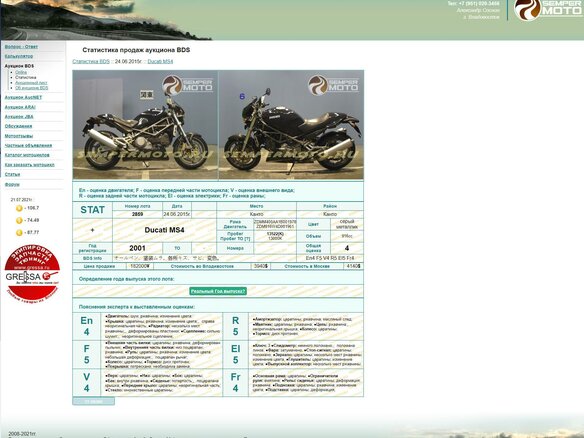Select Moscow cost '4140$' cell

point(353,266)
